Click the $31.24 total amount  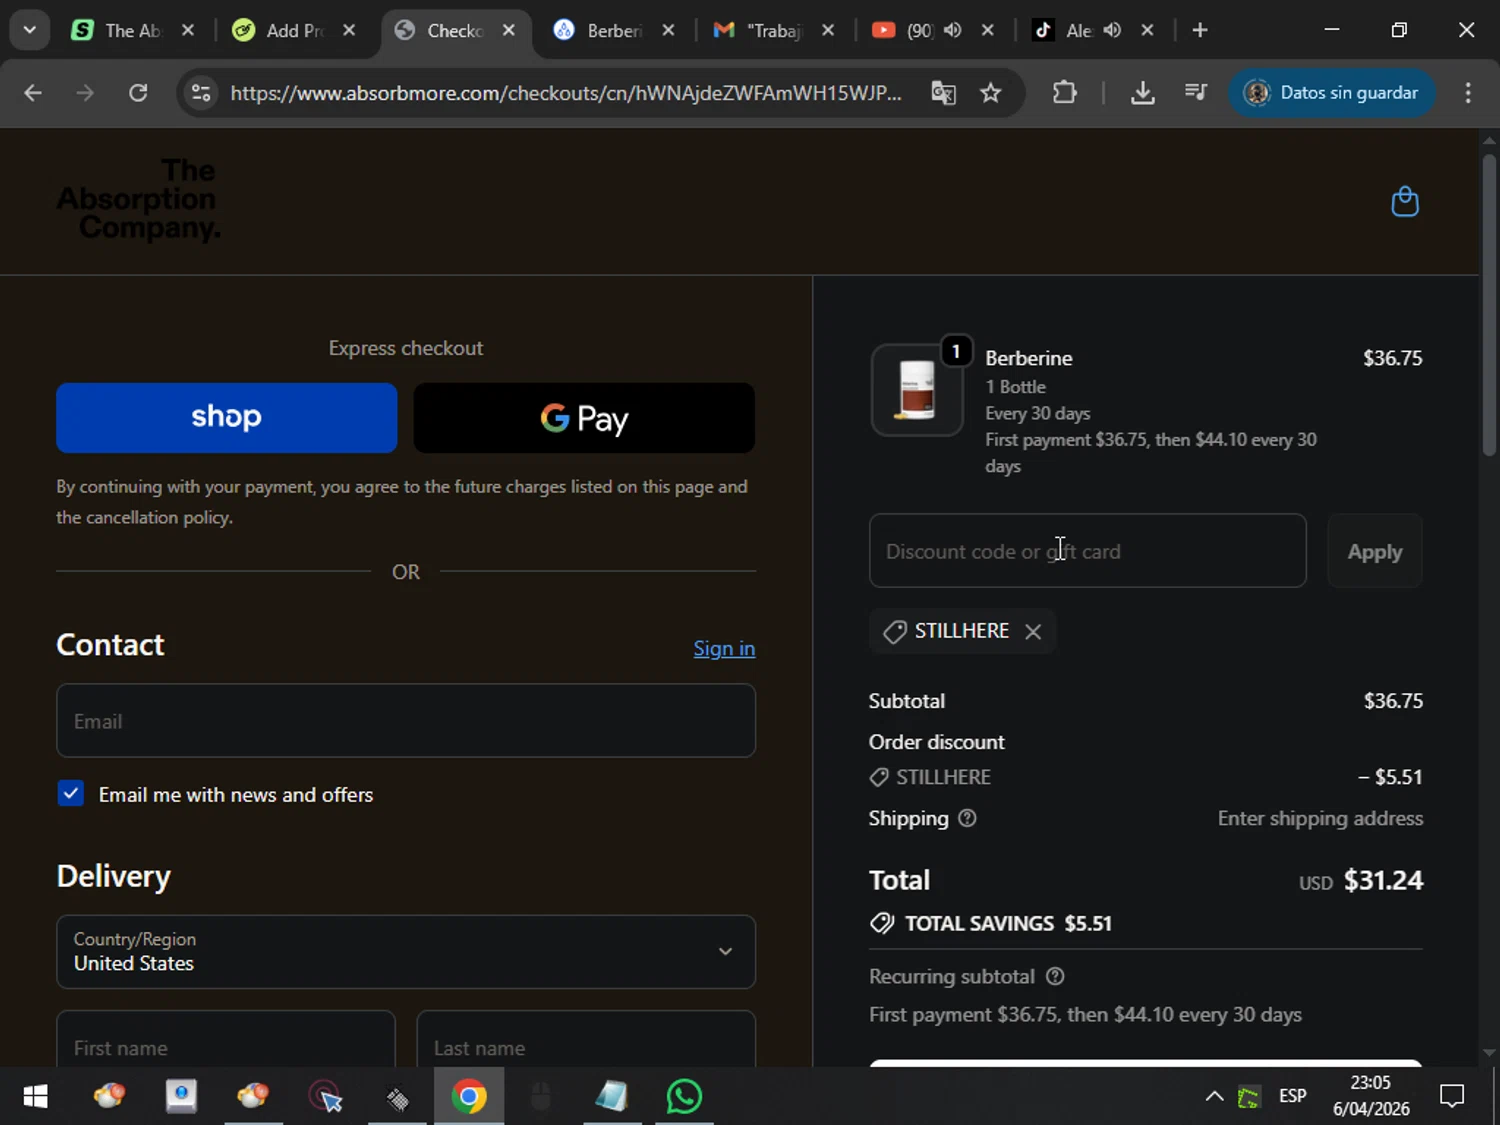click(1383, 880)
